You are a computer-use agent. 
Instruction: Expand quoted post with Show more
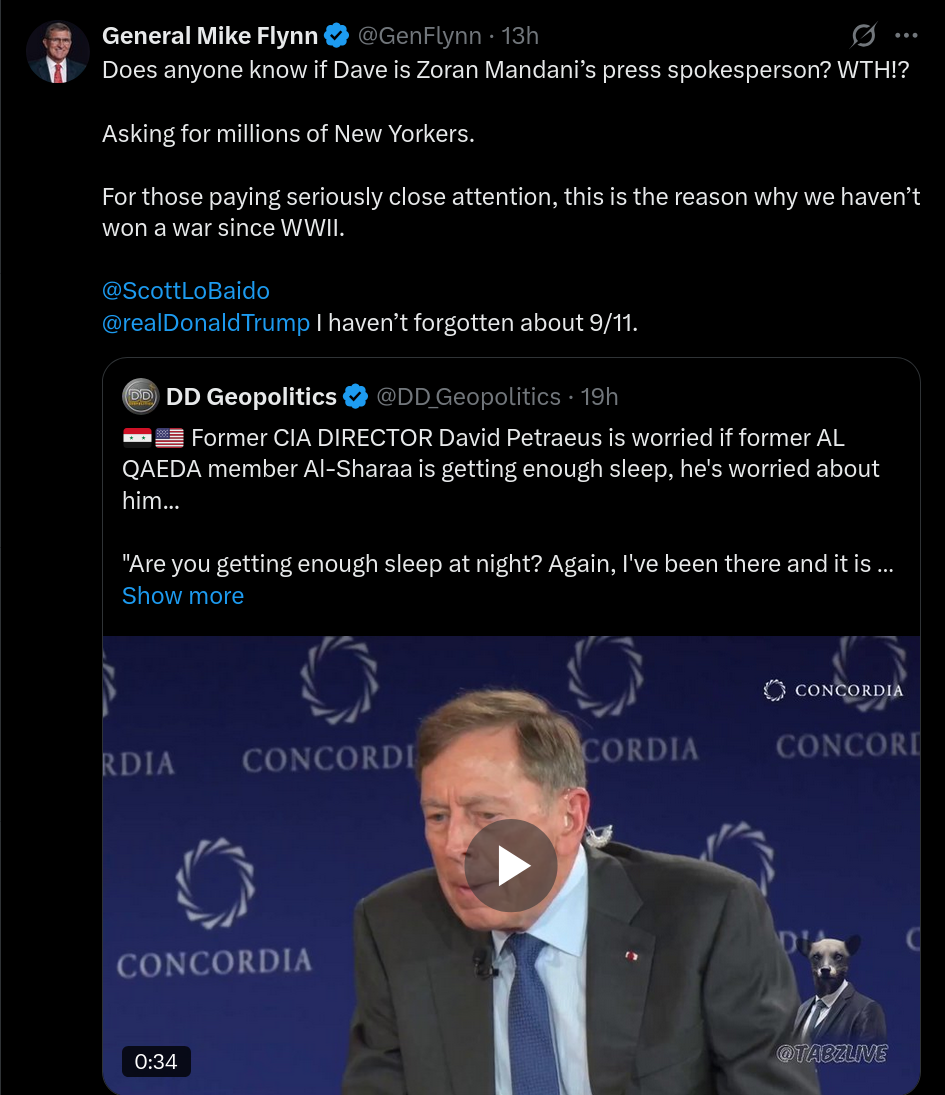[x=183, y=596]
